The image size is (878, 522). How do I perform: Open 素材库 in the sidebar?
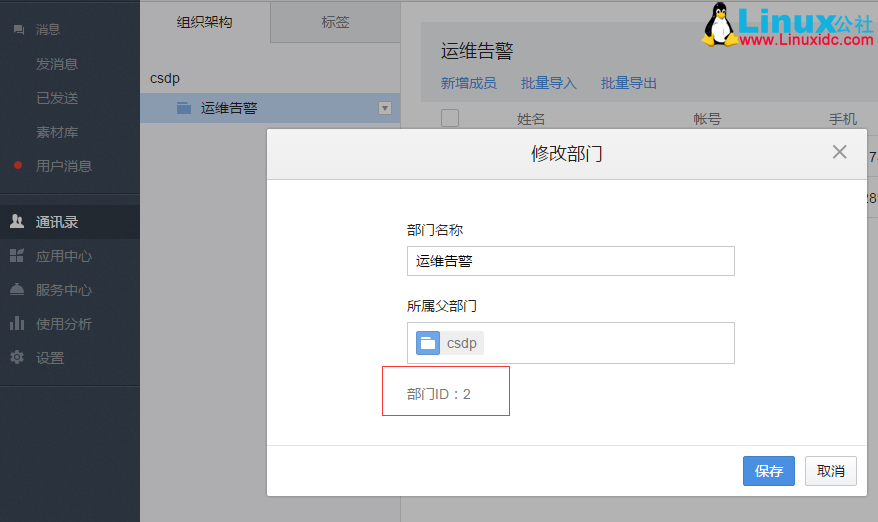tap(57, 132)
